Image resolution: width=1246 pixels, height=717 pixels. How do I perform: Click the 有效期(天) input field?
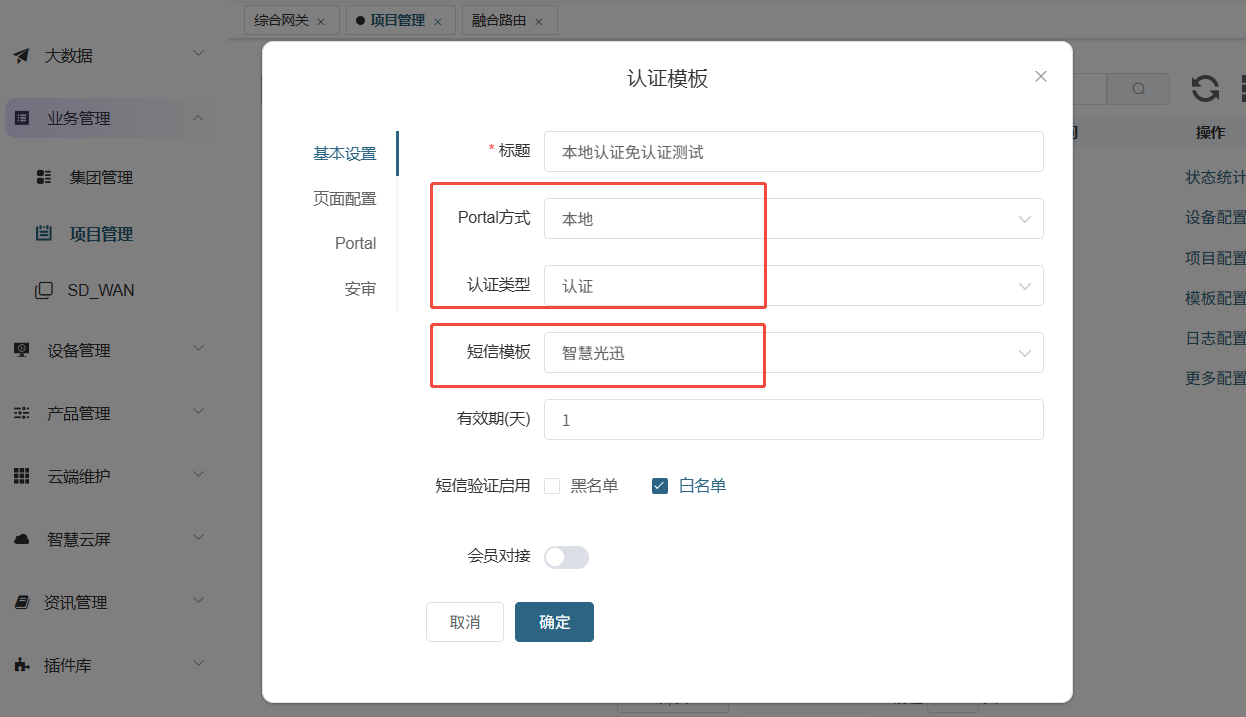793,420
